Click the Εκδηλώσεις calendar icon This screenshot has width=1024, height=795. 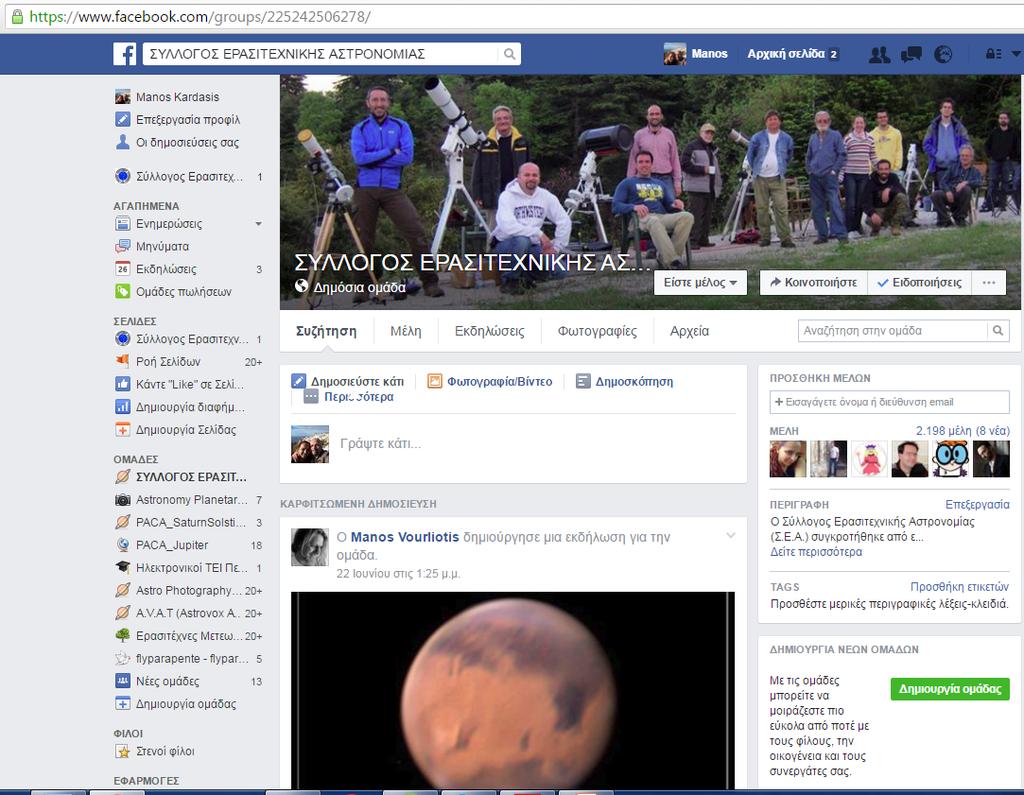click(123, 269)
